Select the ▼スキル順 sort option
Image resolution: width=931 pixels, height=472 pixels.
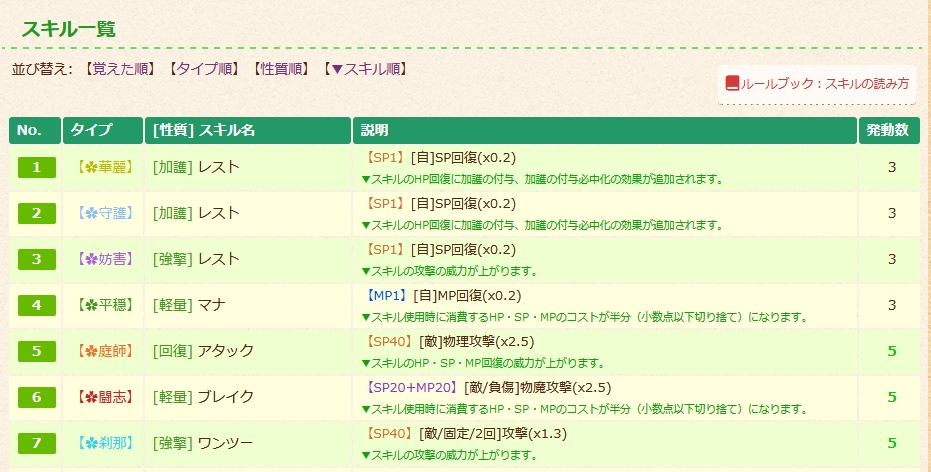click(x=365, y=69)
